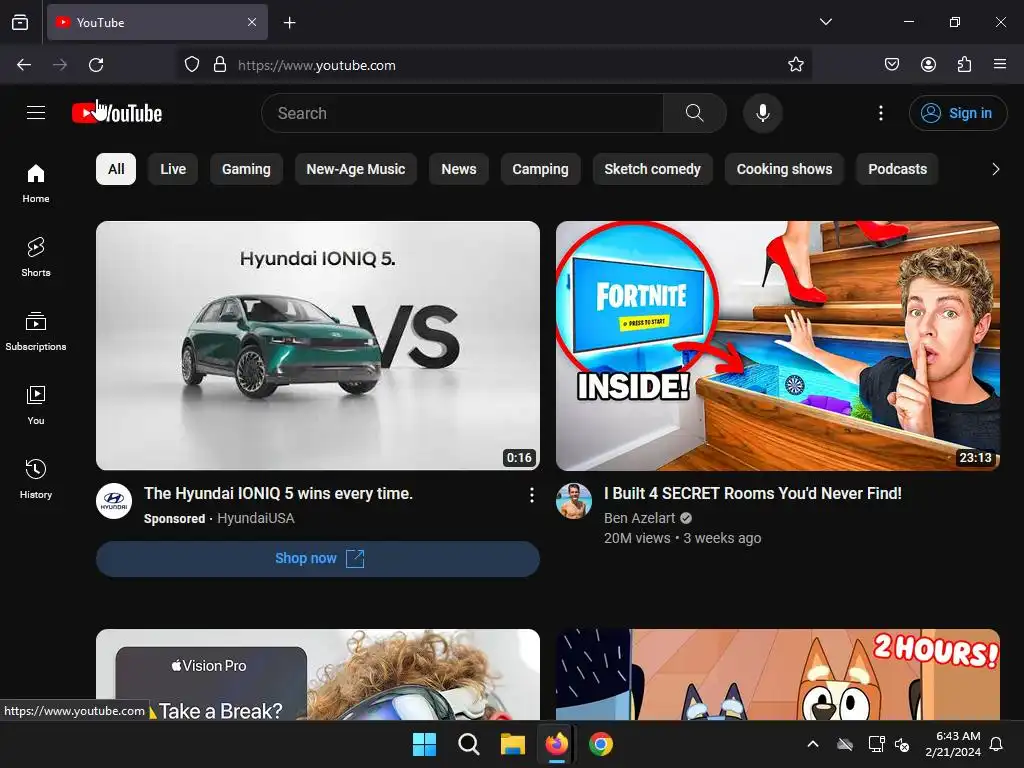
Task: Open the Firefox account icon
Action: click(x=928, y=65)
